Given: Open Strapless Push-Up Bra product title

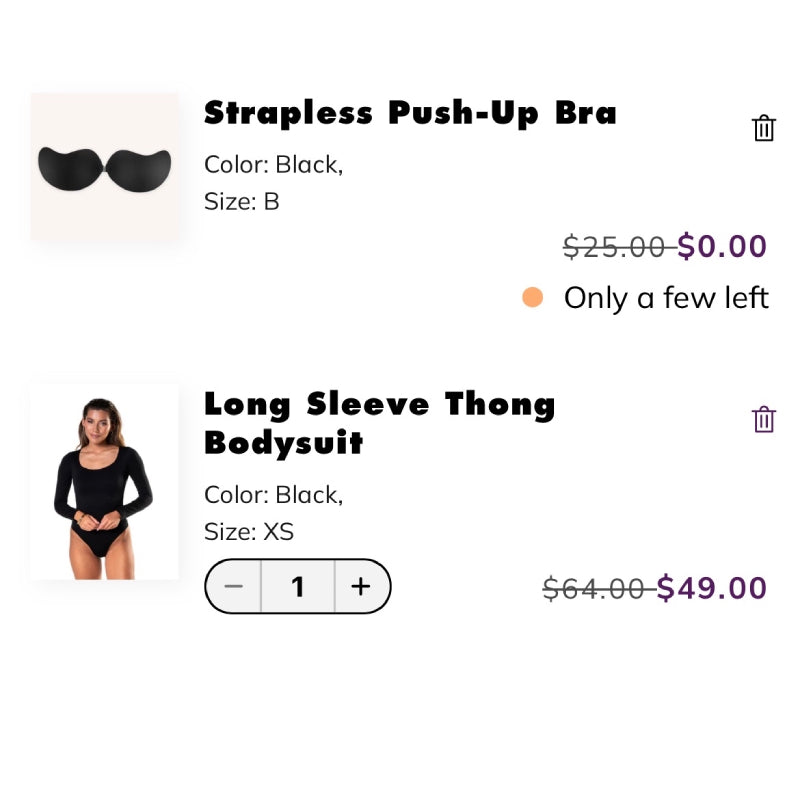Looking at the screenshot, I should [x=410, y=113].
